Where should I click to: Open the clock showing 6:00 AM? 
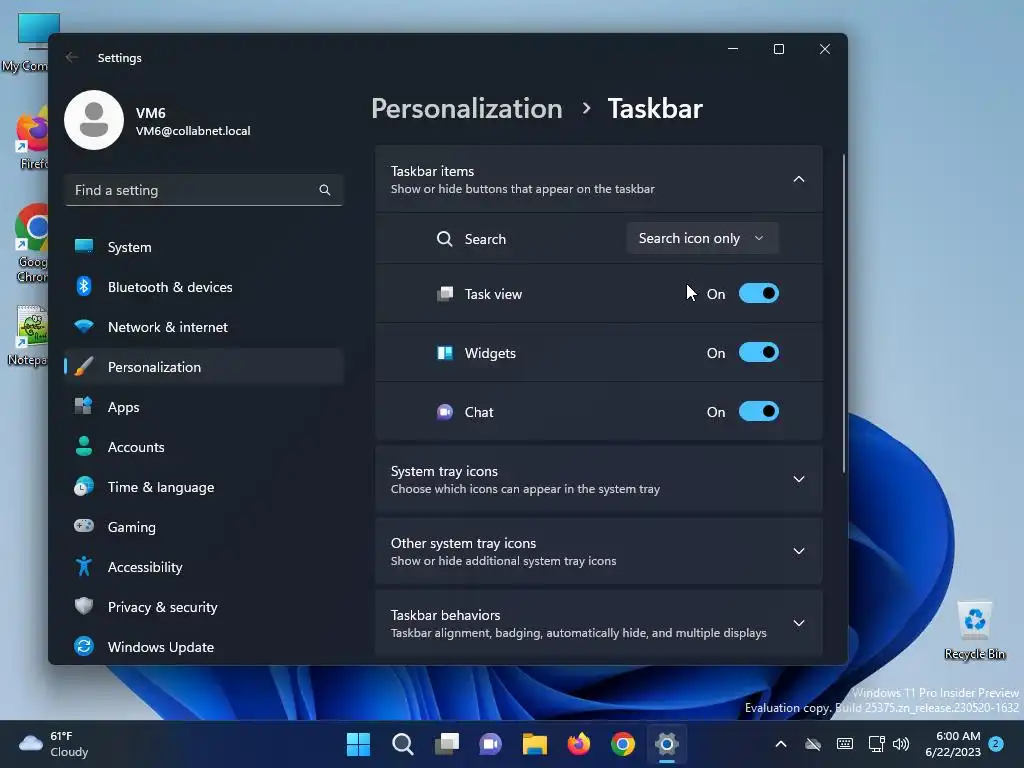pos(953,744)
